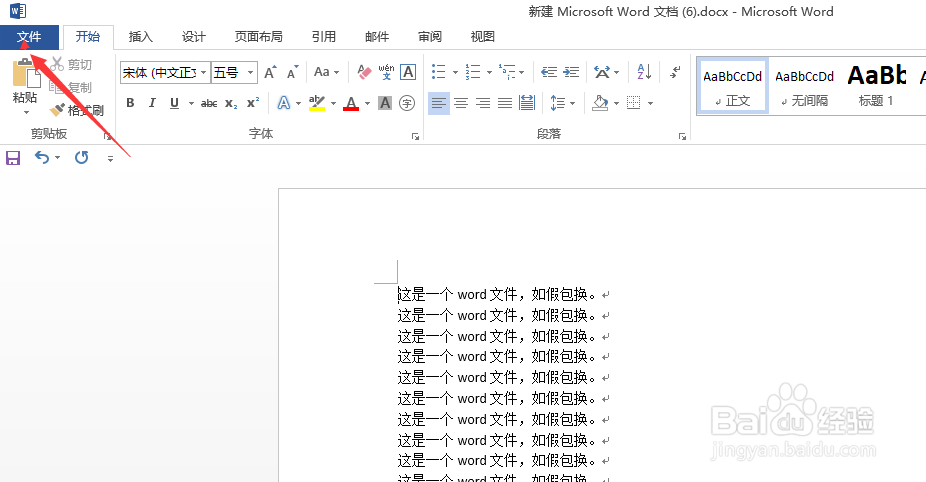Screen dimensions: 926x482
Task: Click the 剪切 cut button
Action: tap(71, 64)
